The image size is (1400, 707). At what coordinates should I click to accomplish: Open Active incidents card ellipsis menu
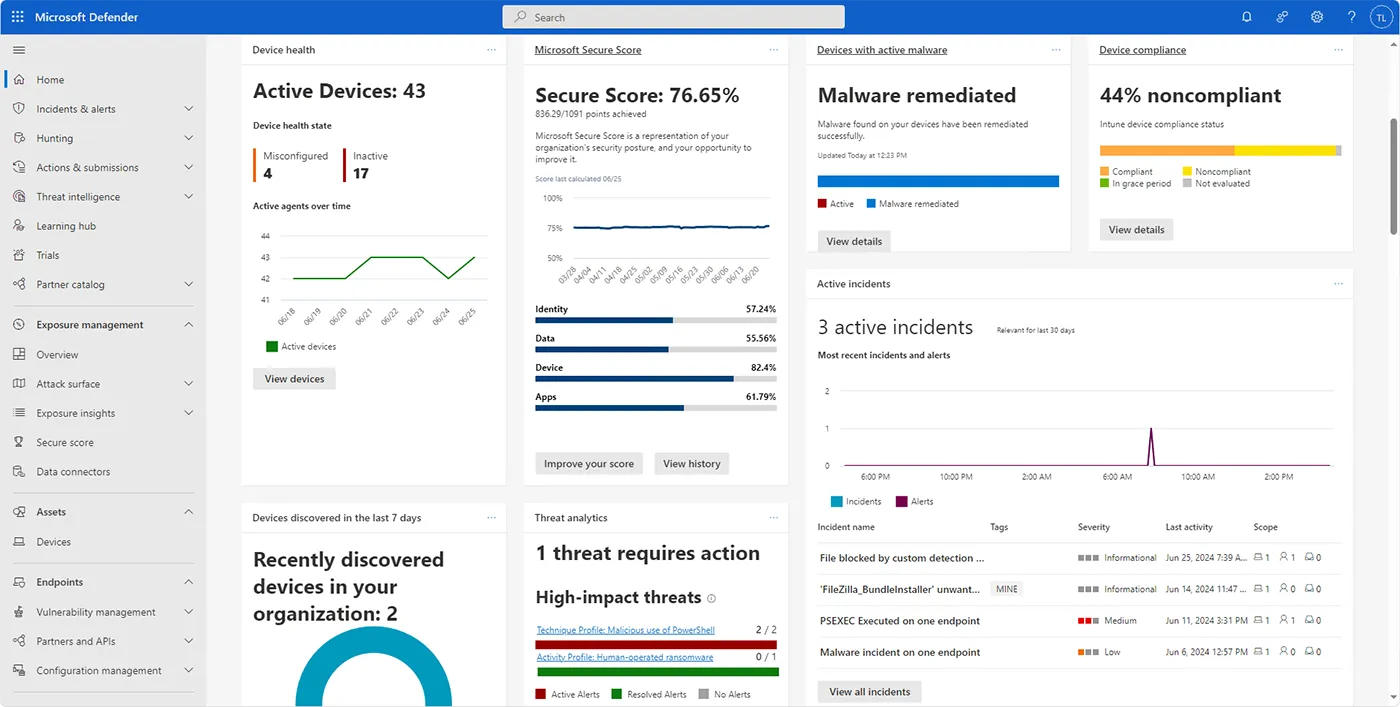[x=1338, y=284]
